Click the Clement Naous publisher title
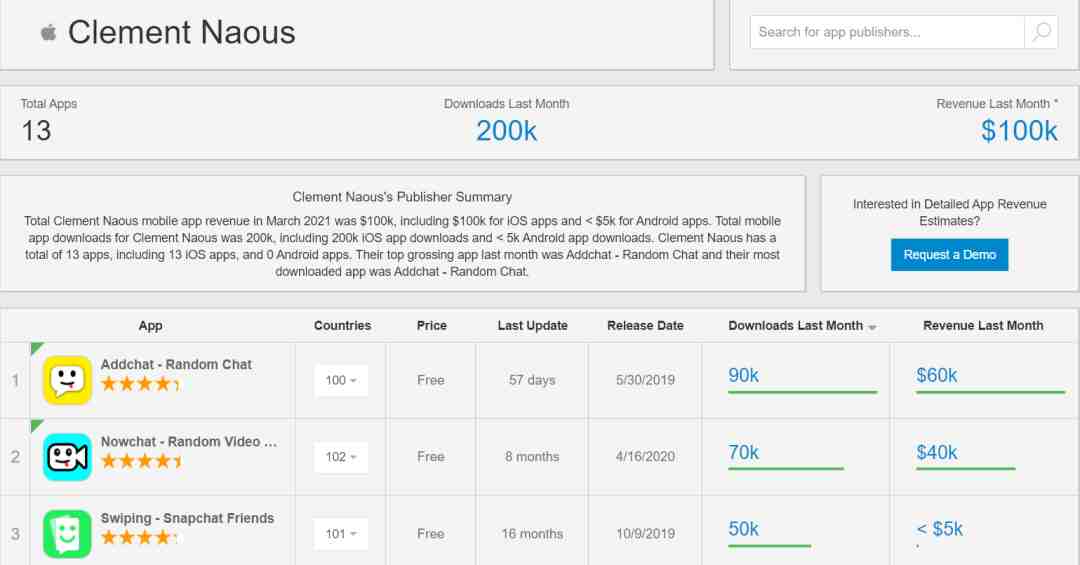Viewport: 1080px width, 565px height. pos(181,32)
